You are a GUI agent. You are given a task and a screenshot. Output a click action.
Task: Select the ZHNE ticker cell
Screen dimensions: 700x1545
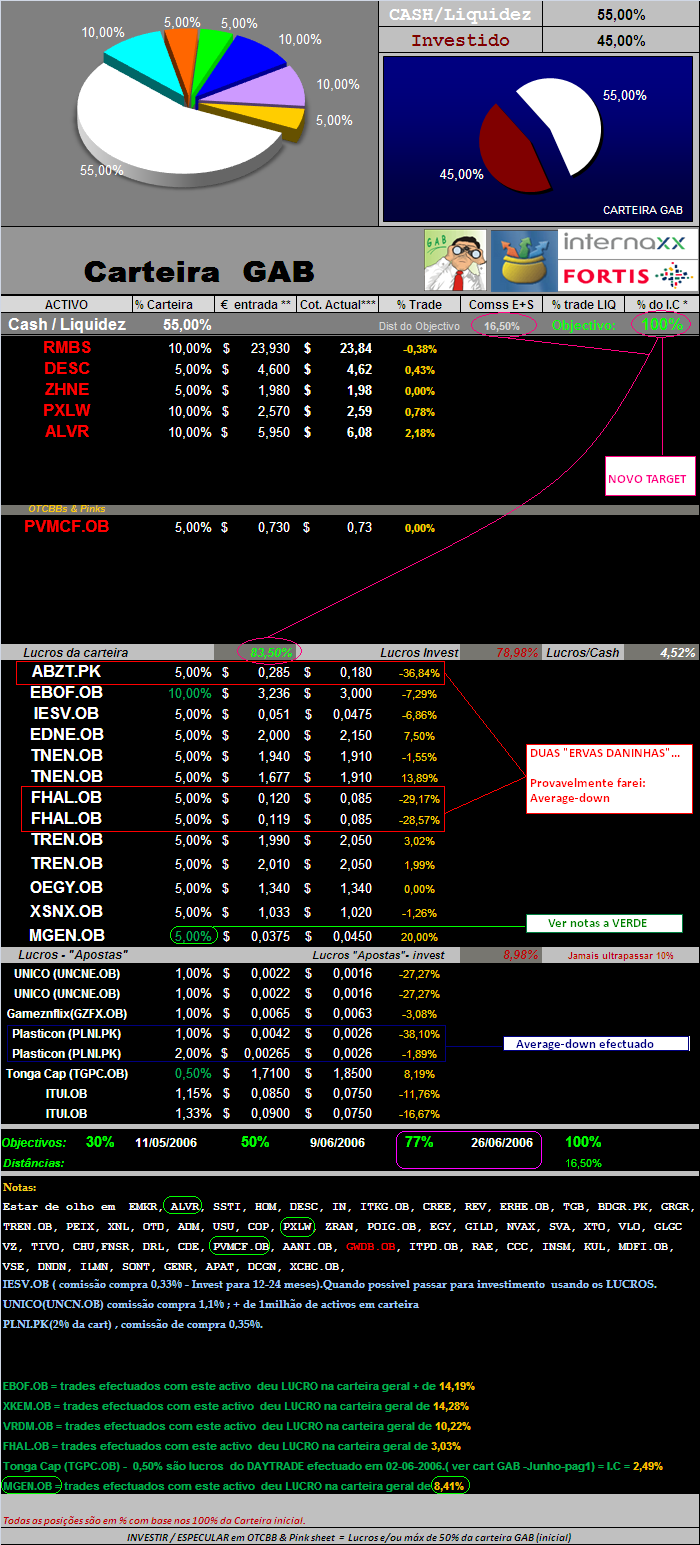pos(66,390)
